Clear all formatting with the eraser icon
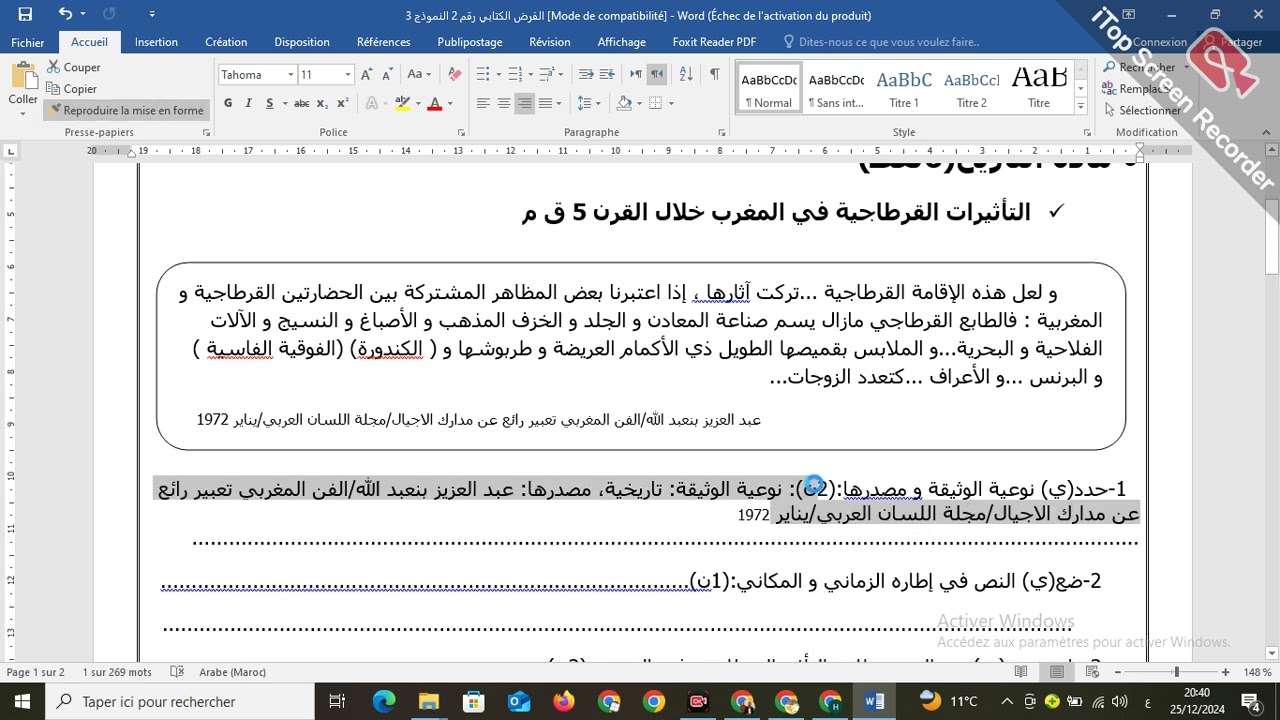This screenshot has height=720, width=1280. 455,75
